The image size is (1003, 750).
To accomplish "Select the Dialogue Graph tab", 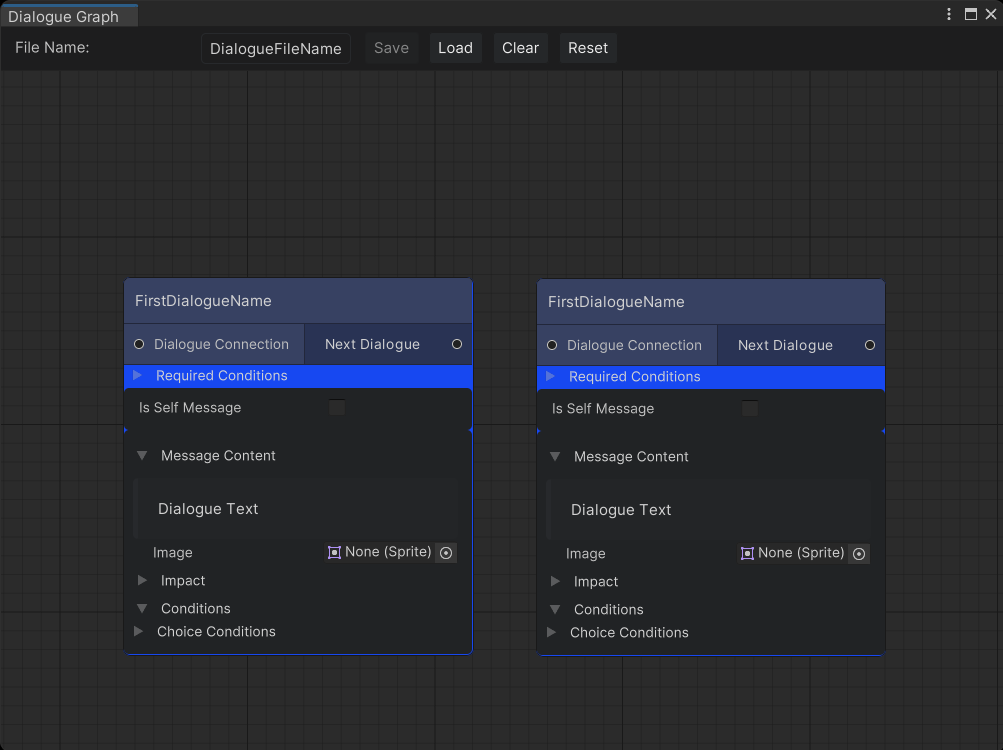I will click(64, 17).
